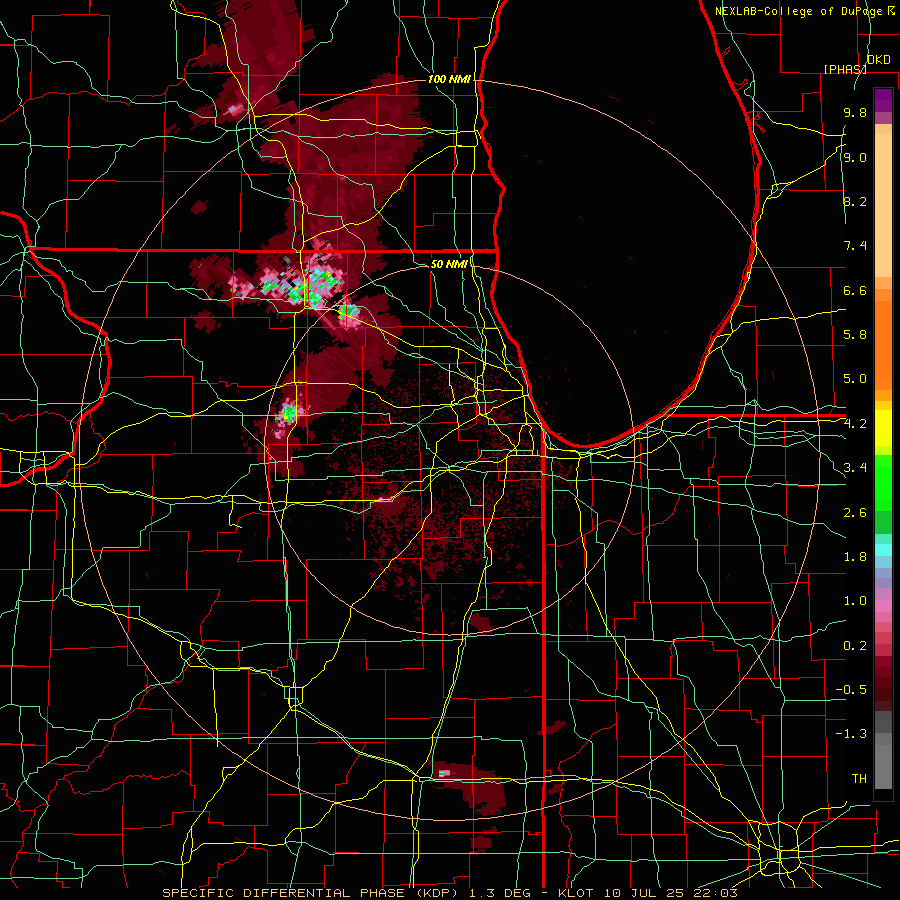Click the [PHAS] product label
The height and width of the screenshot is (900, 900).
[845, 69]
